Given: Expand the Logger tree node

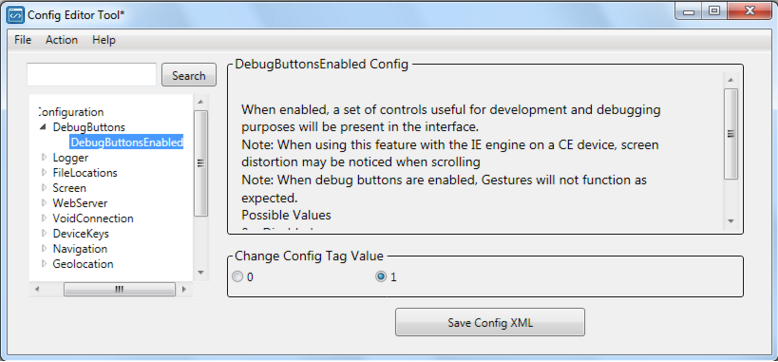Looking at the screenshot, I should [44, 158].
